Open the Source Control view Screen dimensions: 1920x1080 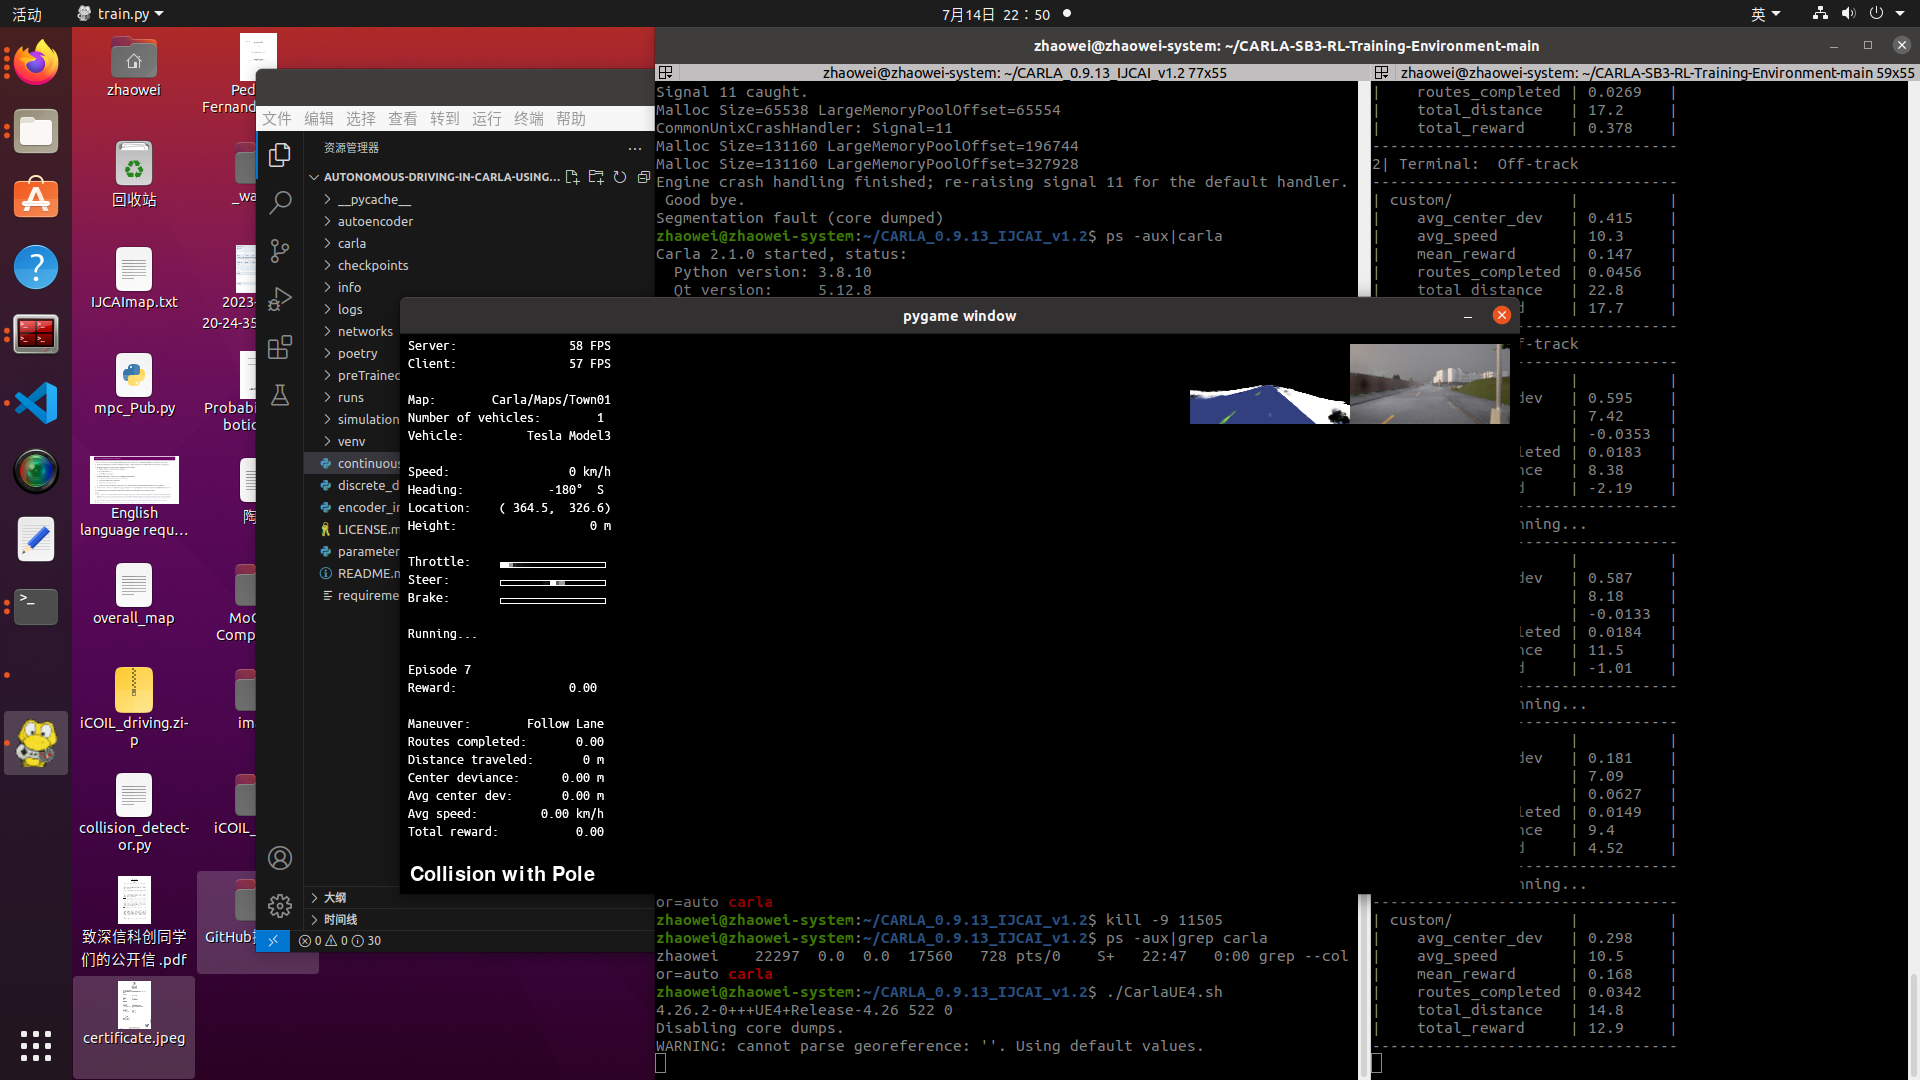point(280,251)
